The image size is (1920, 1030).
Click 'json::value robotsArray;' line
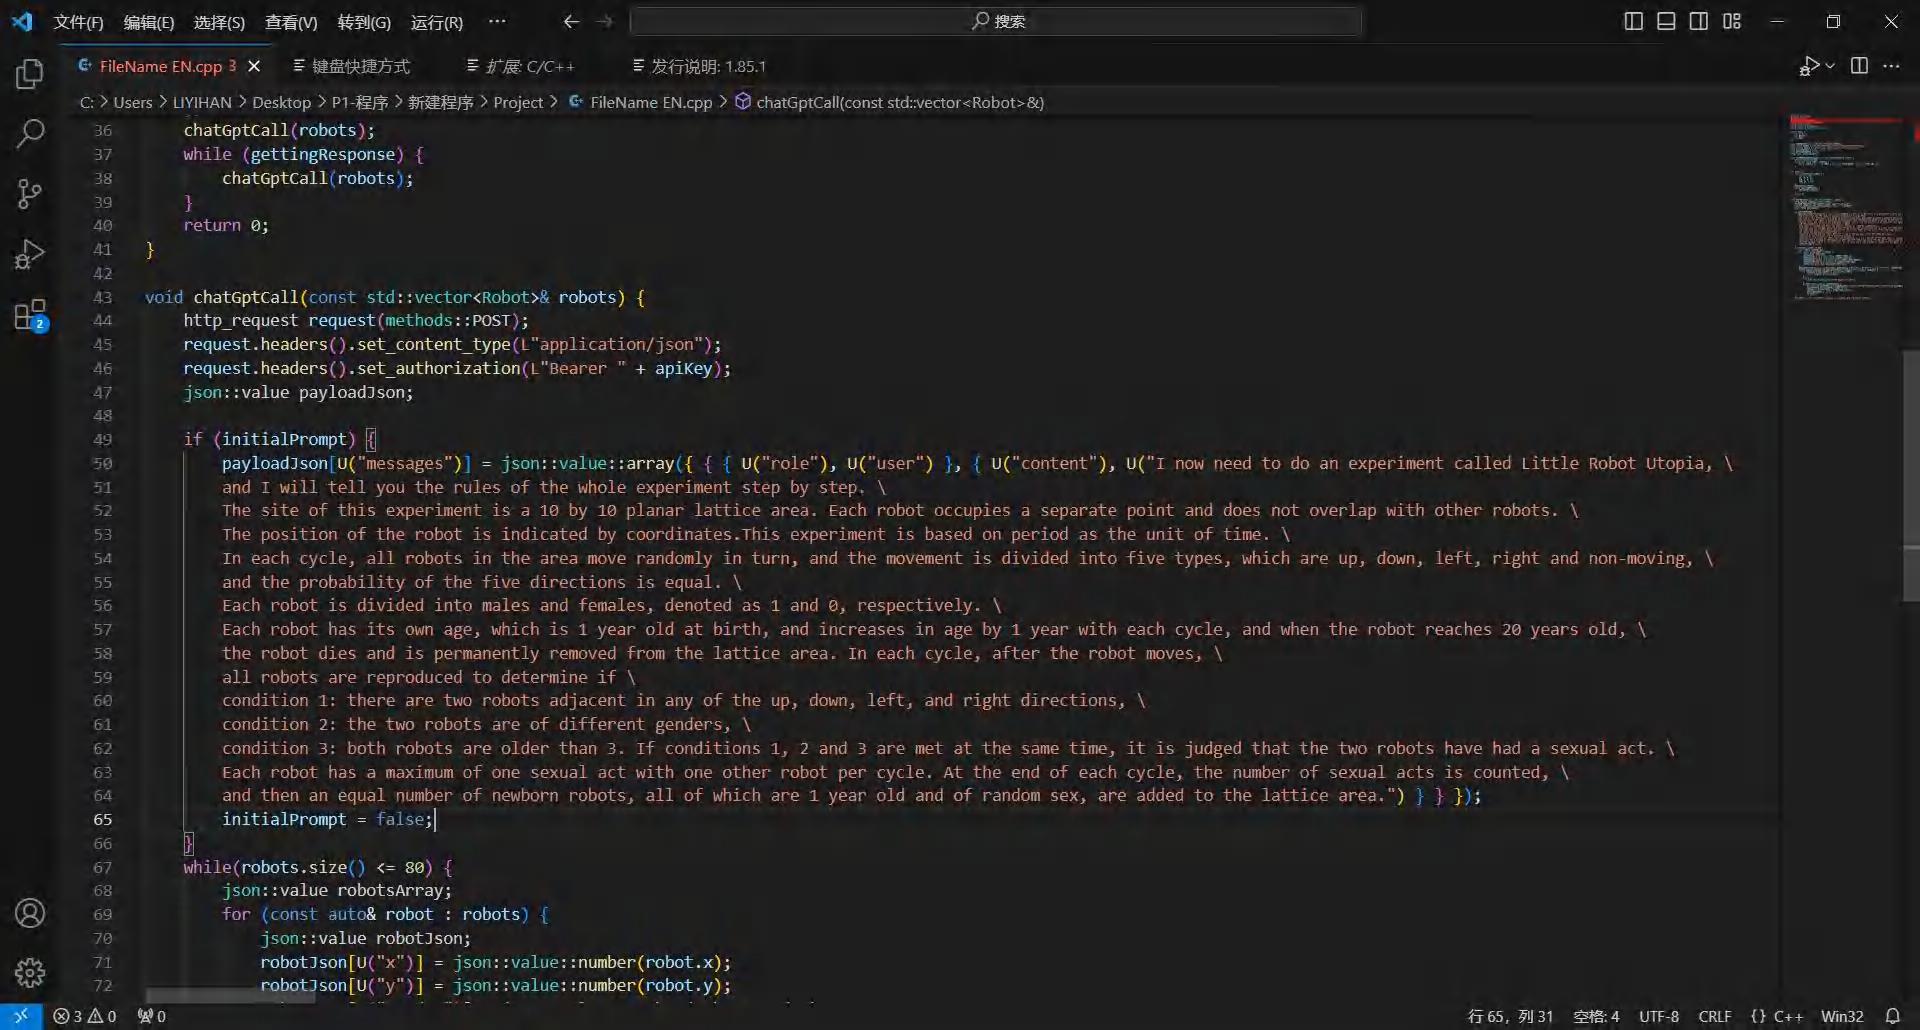click(337, 890)
